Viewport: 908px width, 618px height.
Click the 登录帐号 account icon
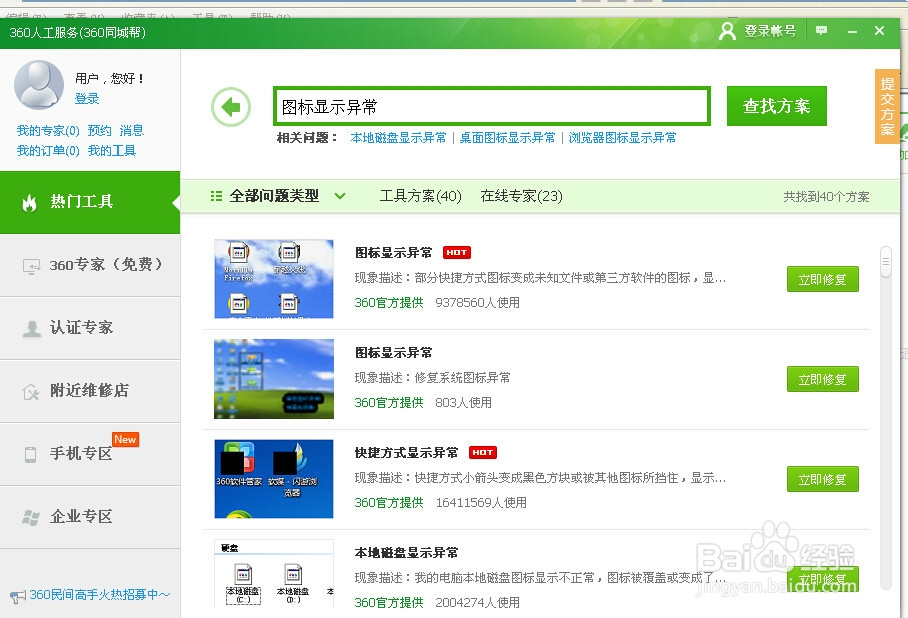click(x=726, y=31)
